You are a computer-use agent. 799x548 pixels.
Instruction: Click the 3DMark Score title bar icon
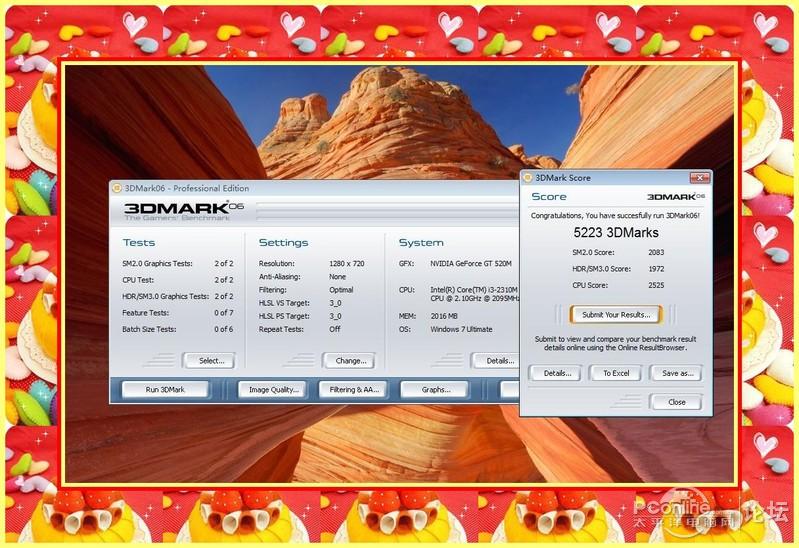pyautogui.click(x=528, y=177)
